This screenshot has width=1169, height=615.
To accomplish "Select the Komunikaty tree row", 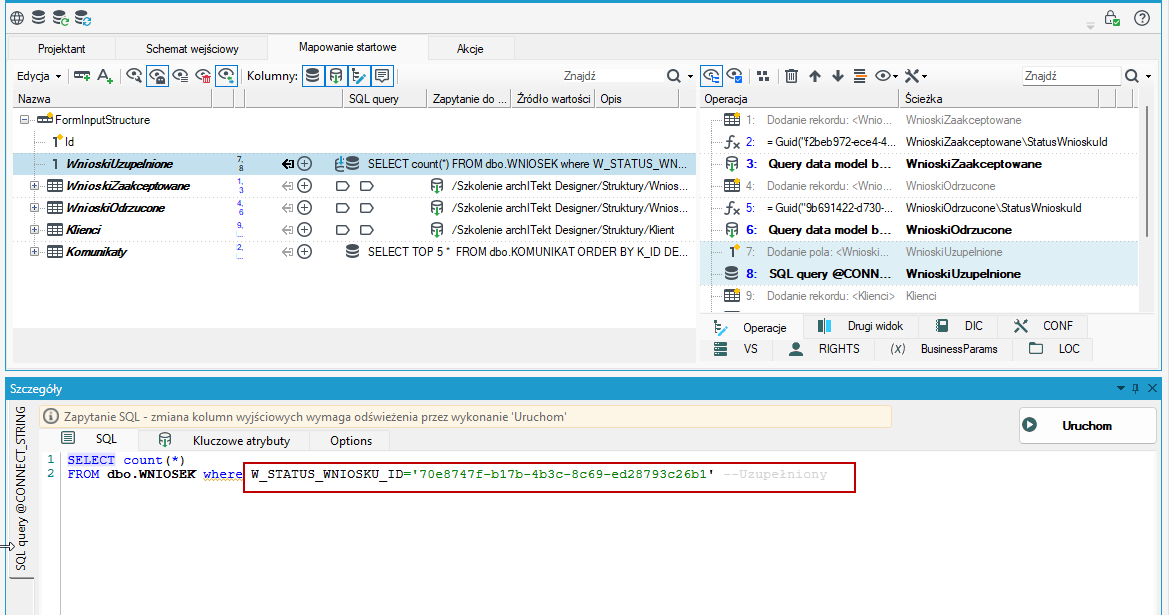I will click(354, 252).
